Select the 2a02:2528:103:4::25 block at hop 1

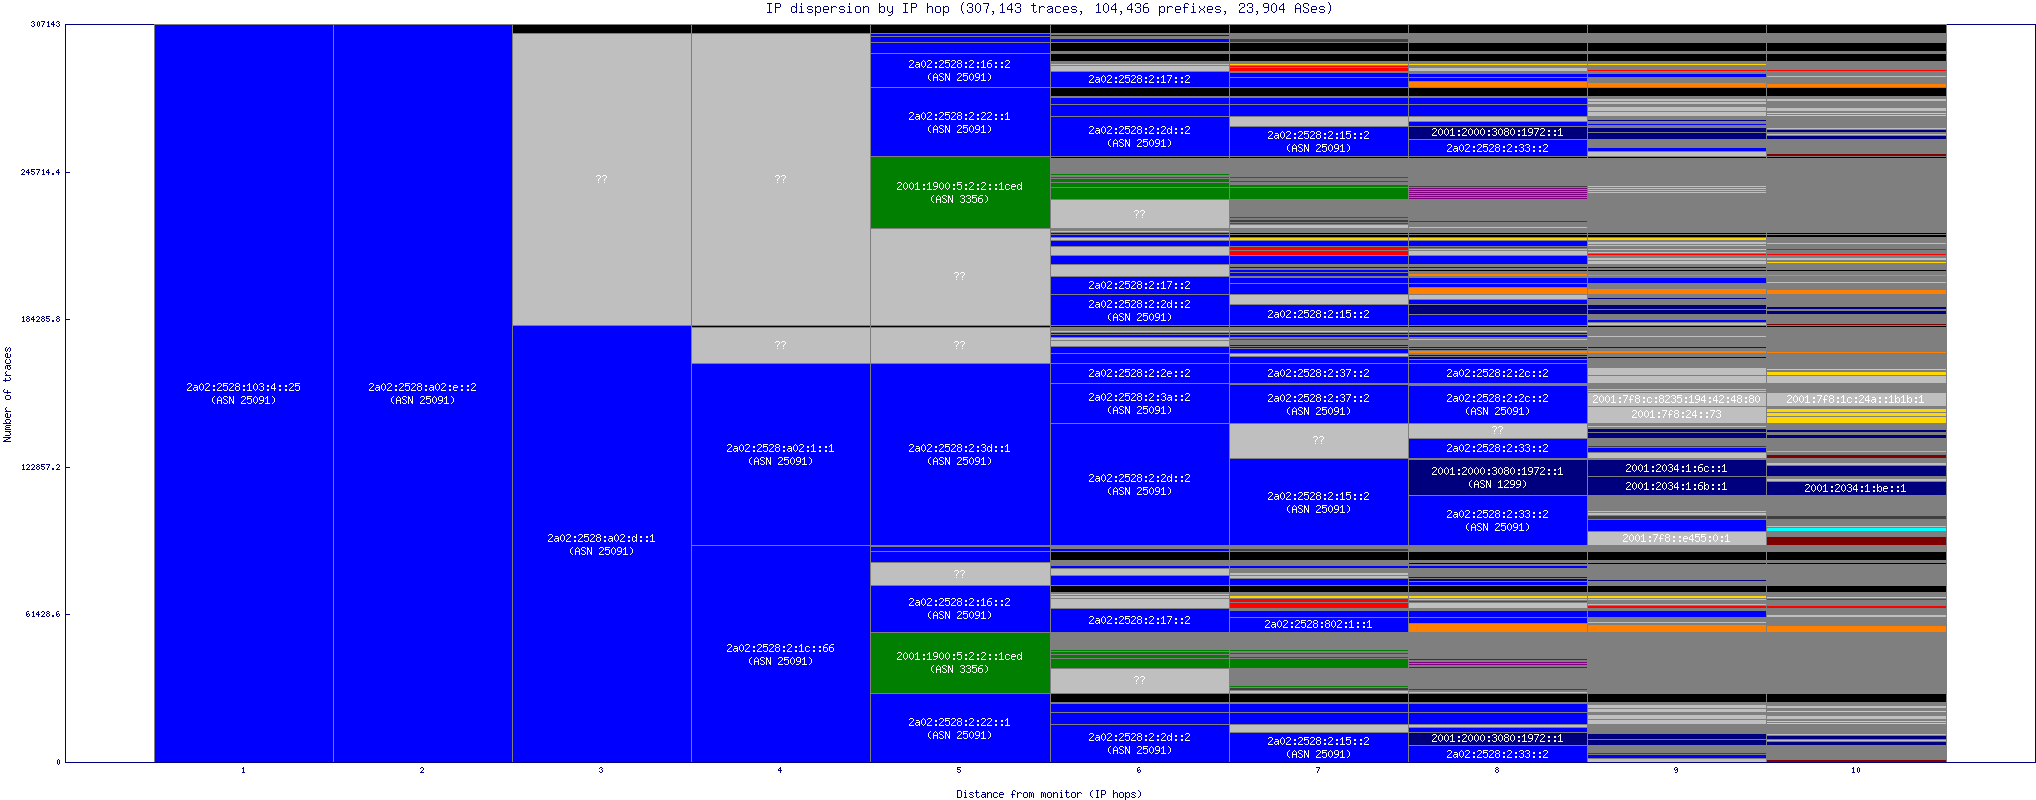[x=243, y=393]
